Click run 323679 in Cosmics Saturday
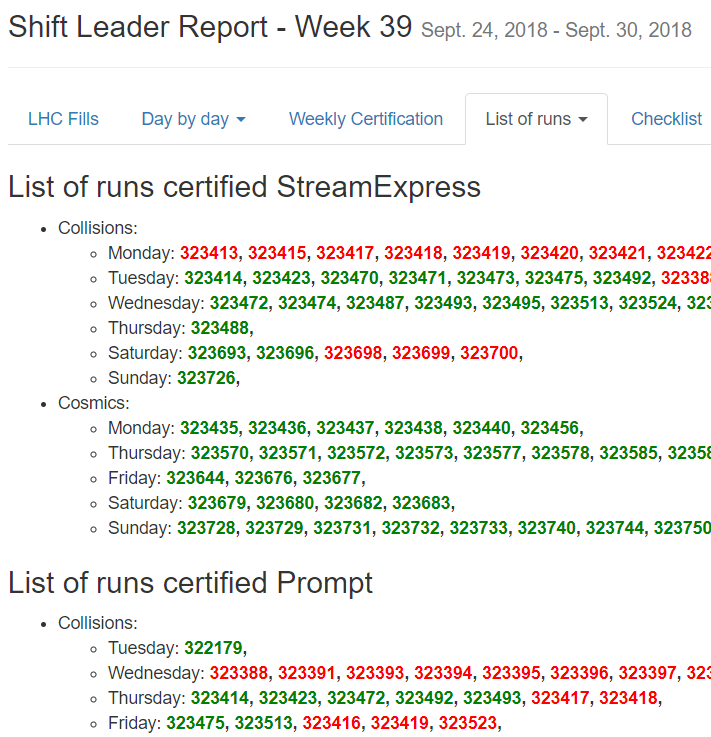711x737 pixels. pyautogui.click(x=217, y=503)
